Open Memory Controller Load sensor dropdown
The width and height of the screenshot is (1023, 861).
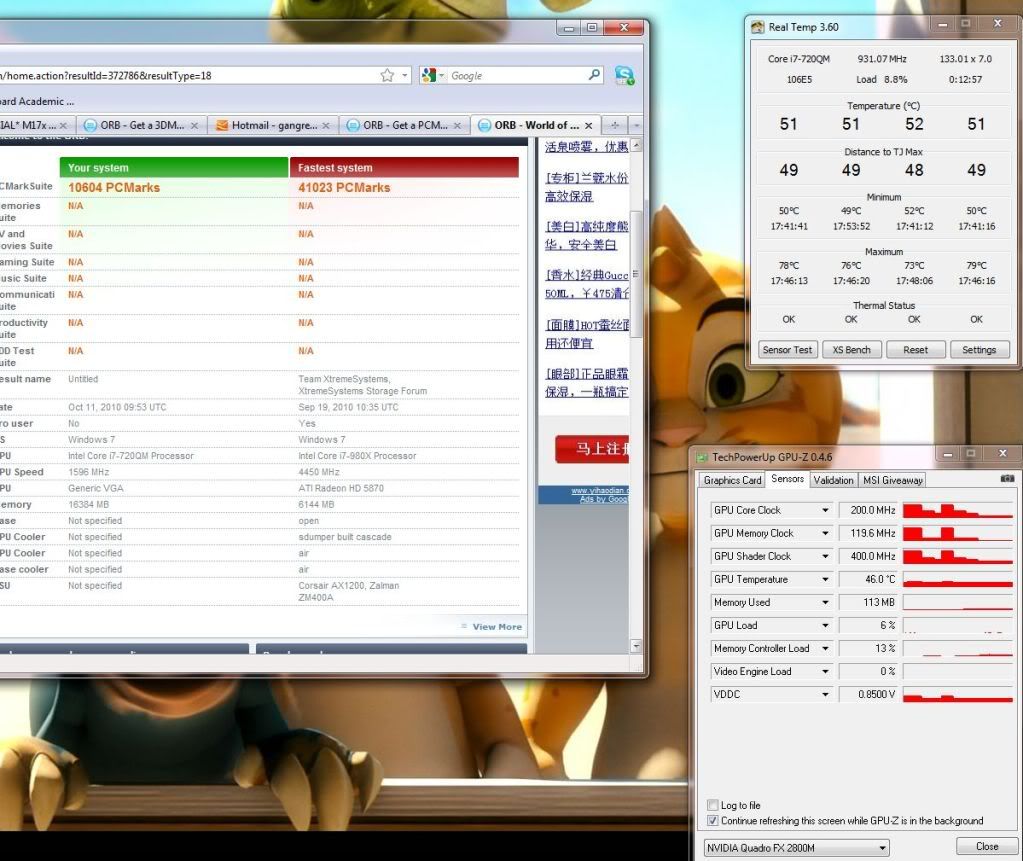point(825,648)
